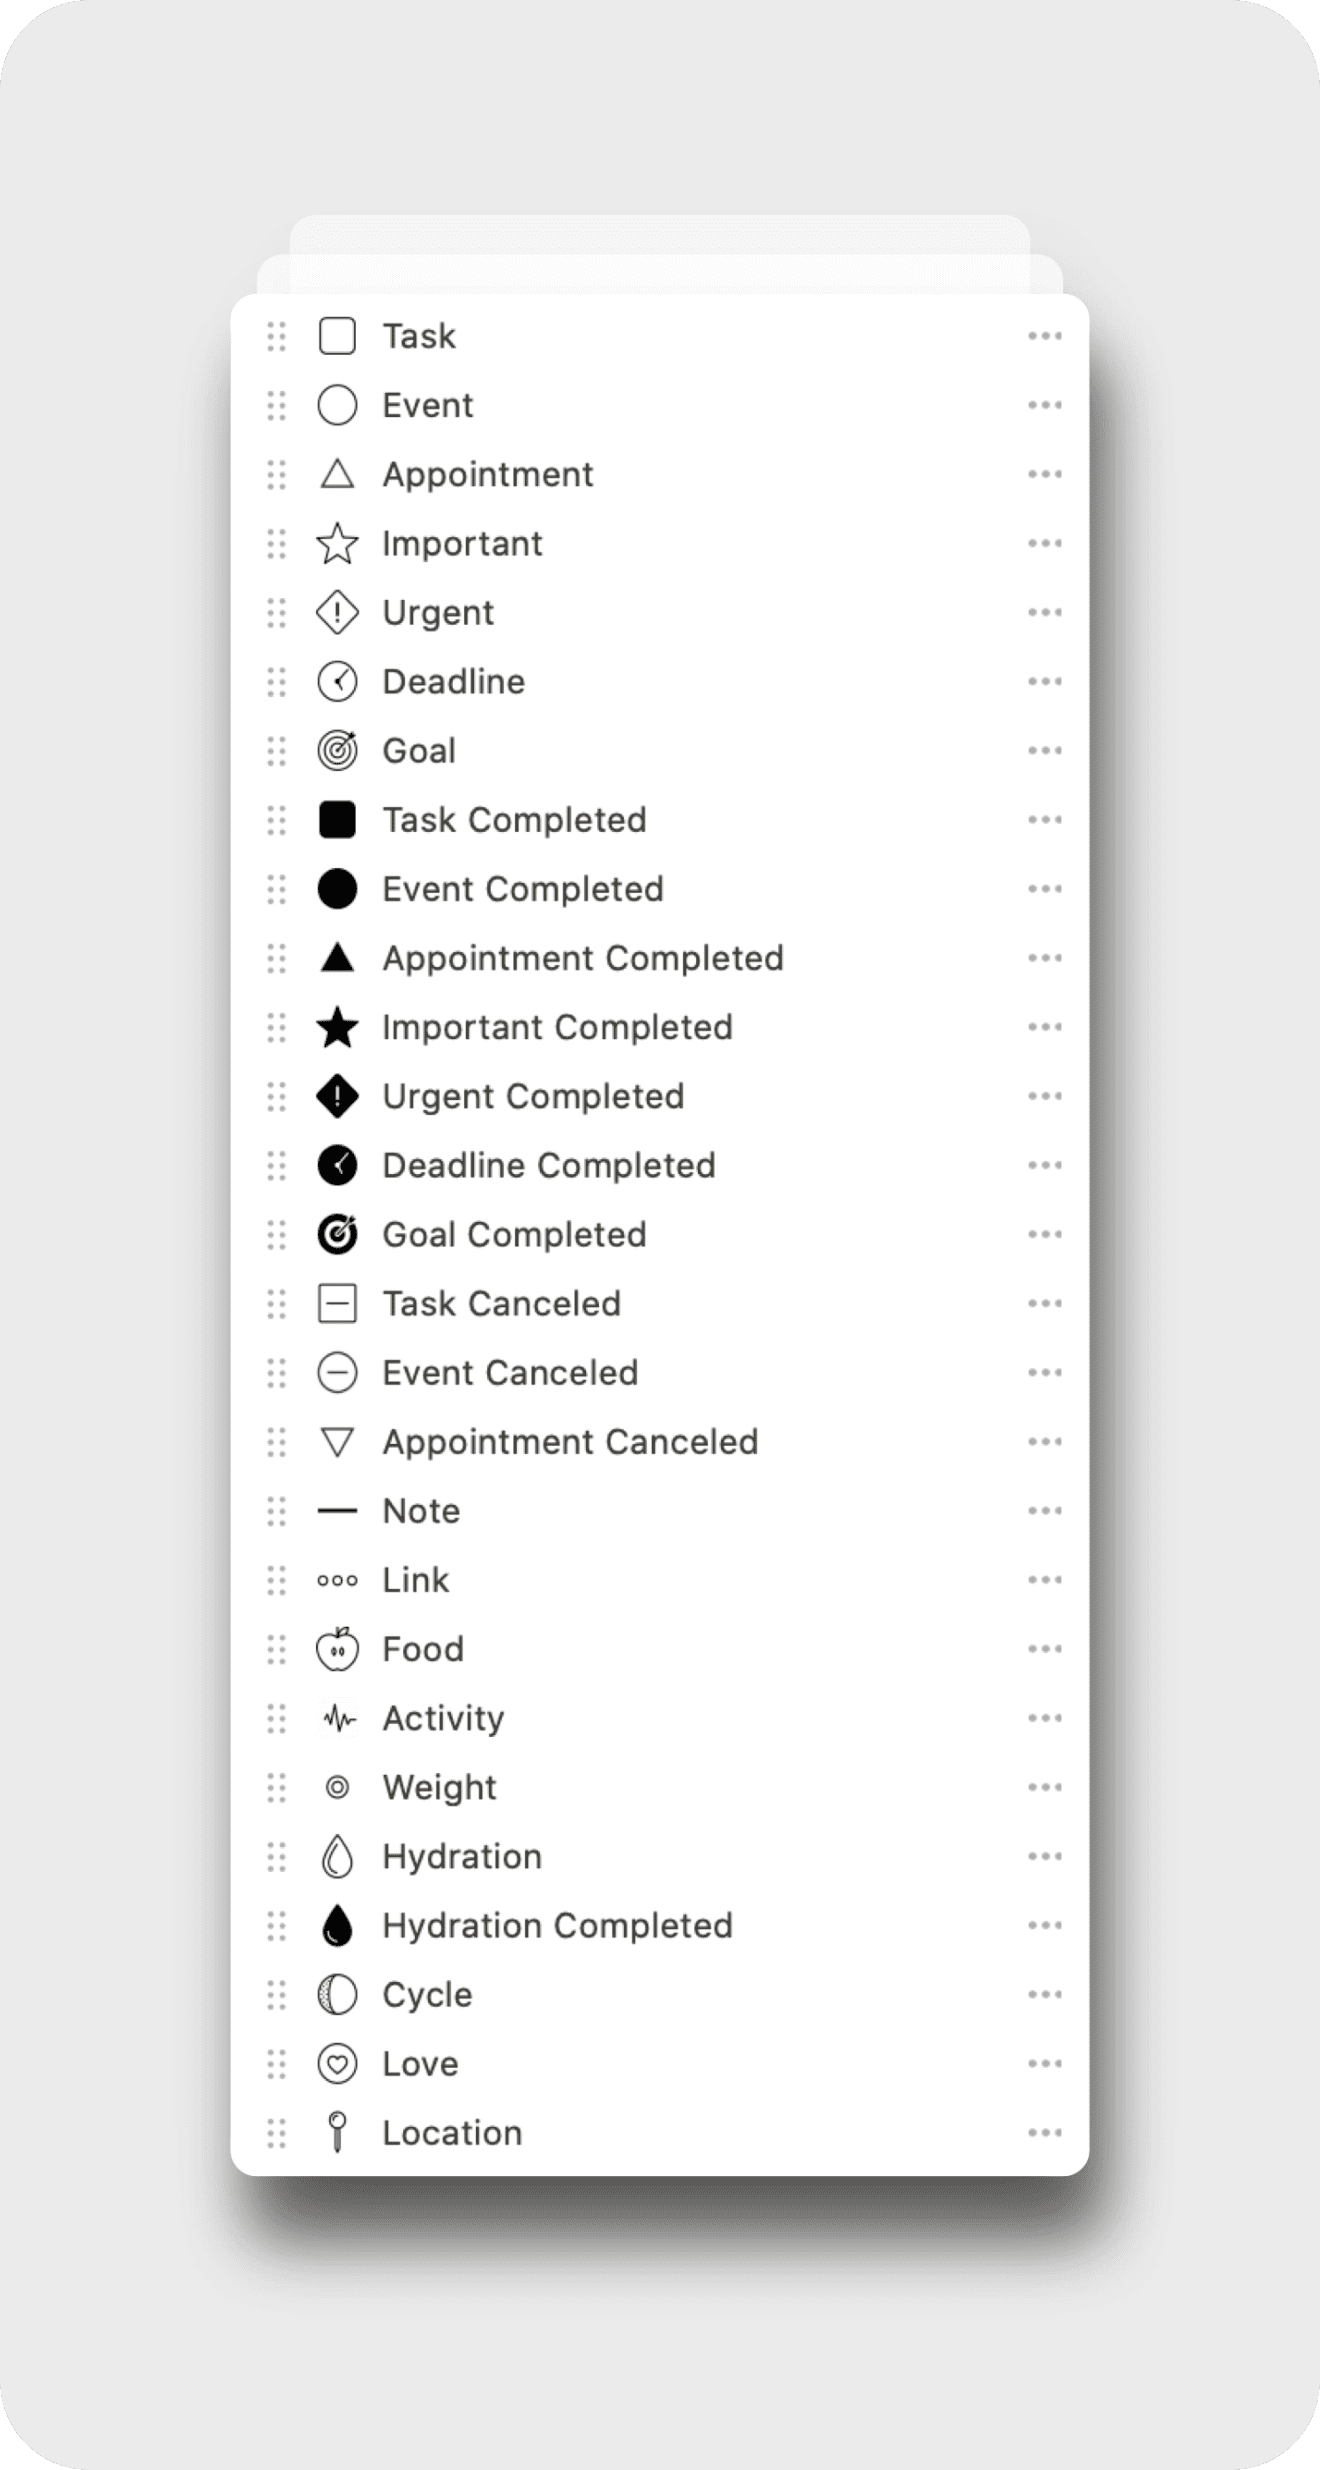
Task: Click the diamond exclamation Urgent icon
Action: pyautogui.click(x=337, y=613)
